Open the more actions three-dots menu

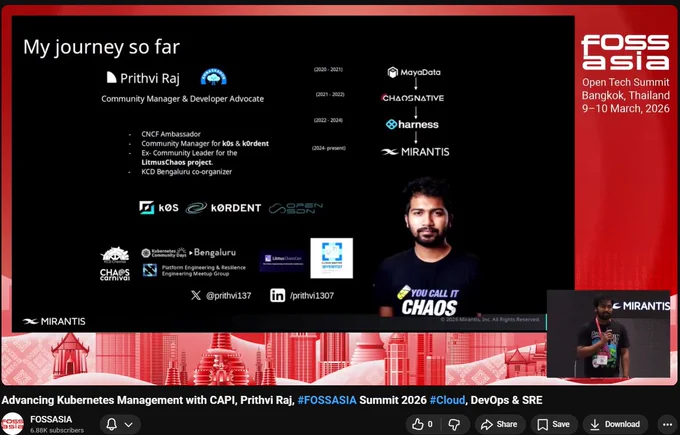[x=667, y=424]
